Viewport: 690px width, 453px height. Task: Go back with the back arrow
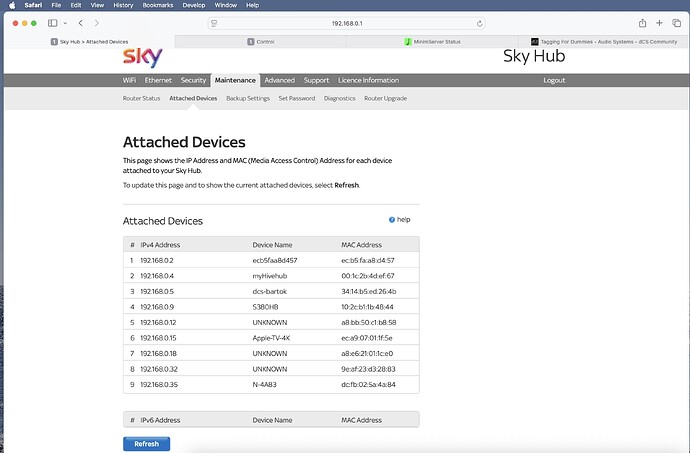[x=81, y=23]
